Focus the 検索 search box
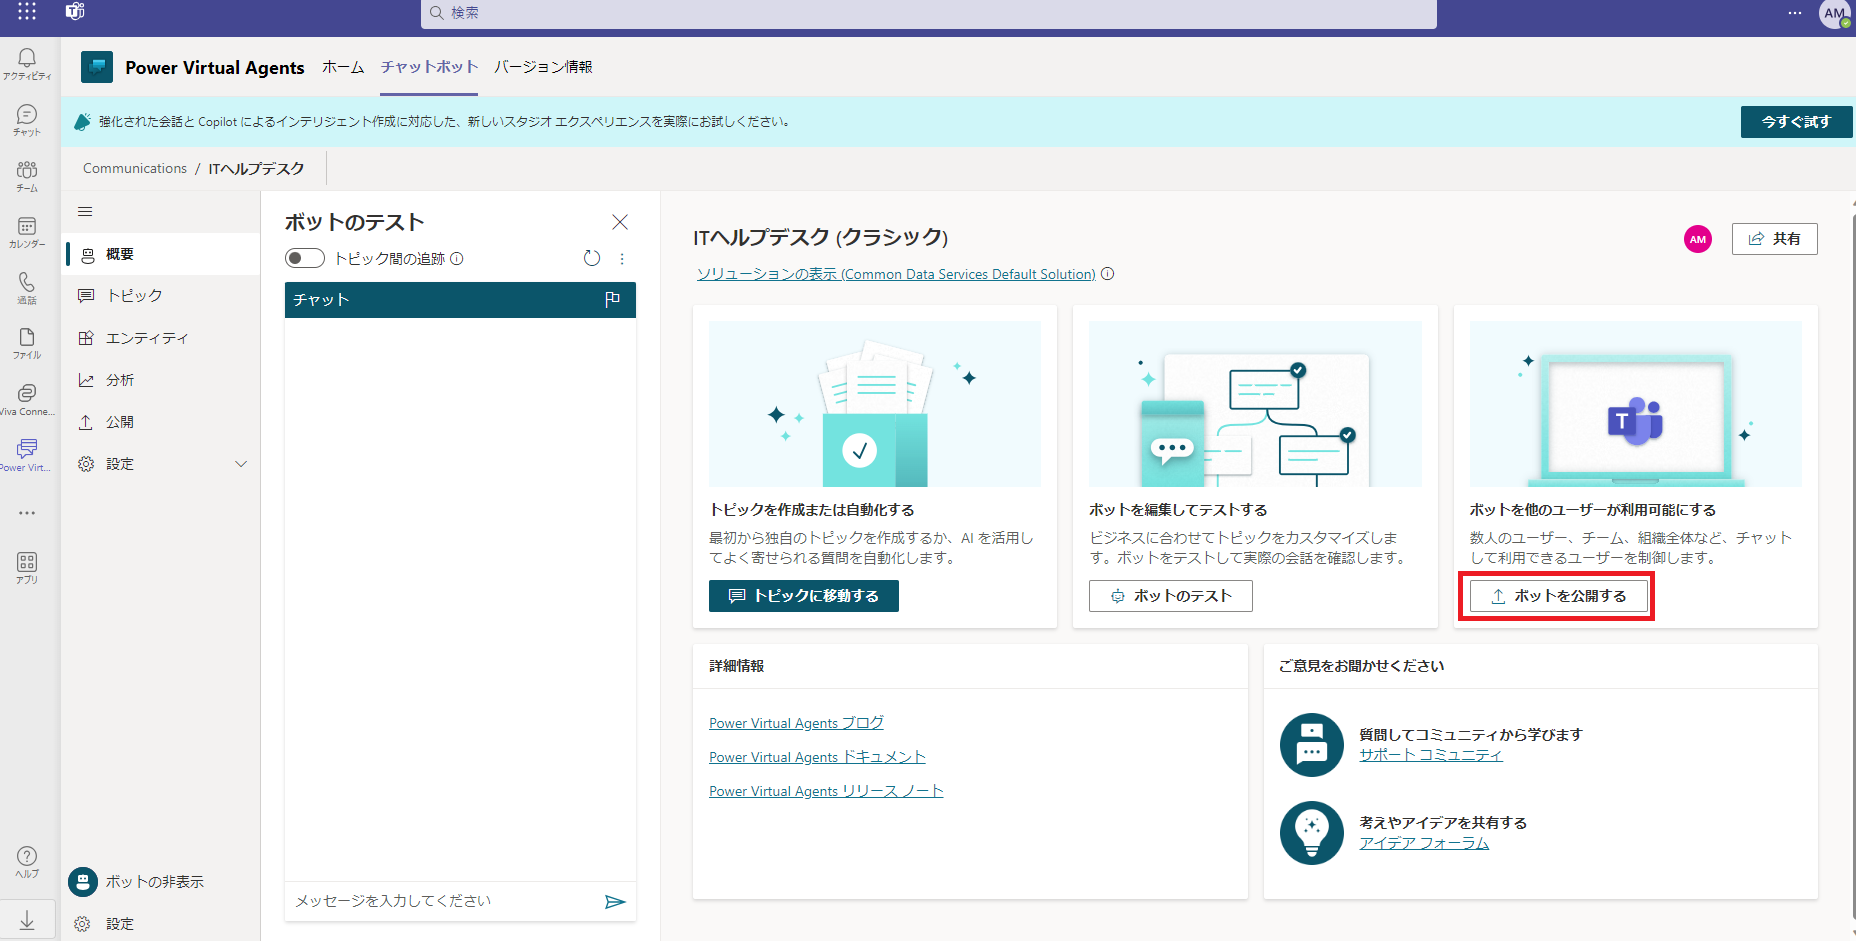Image resolution: width=1856 pixels, height=941 pixels. 929,13
